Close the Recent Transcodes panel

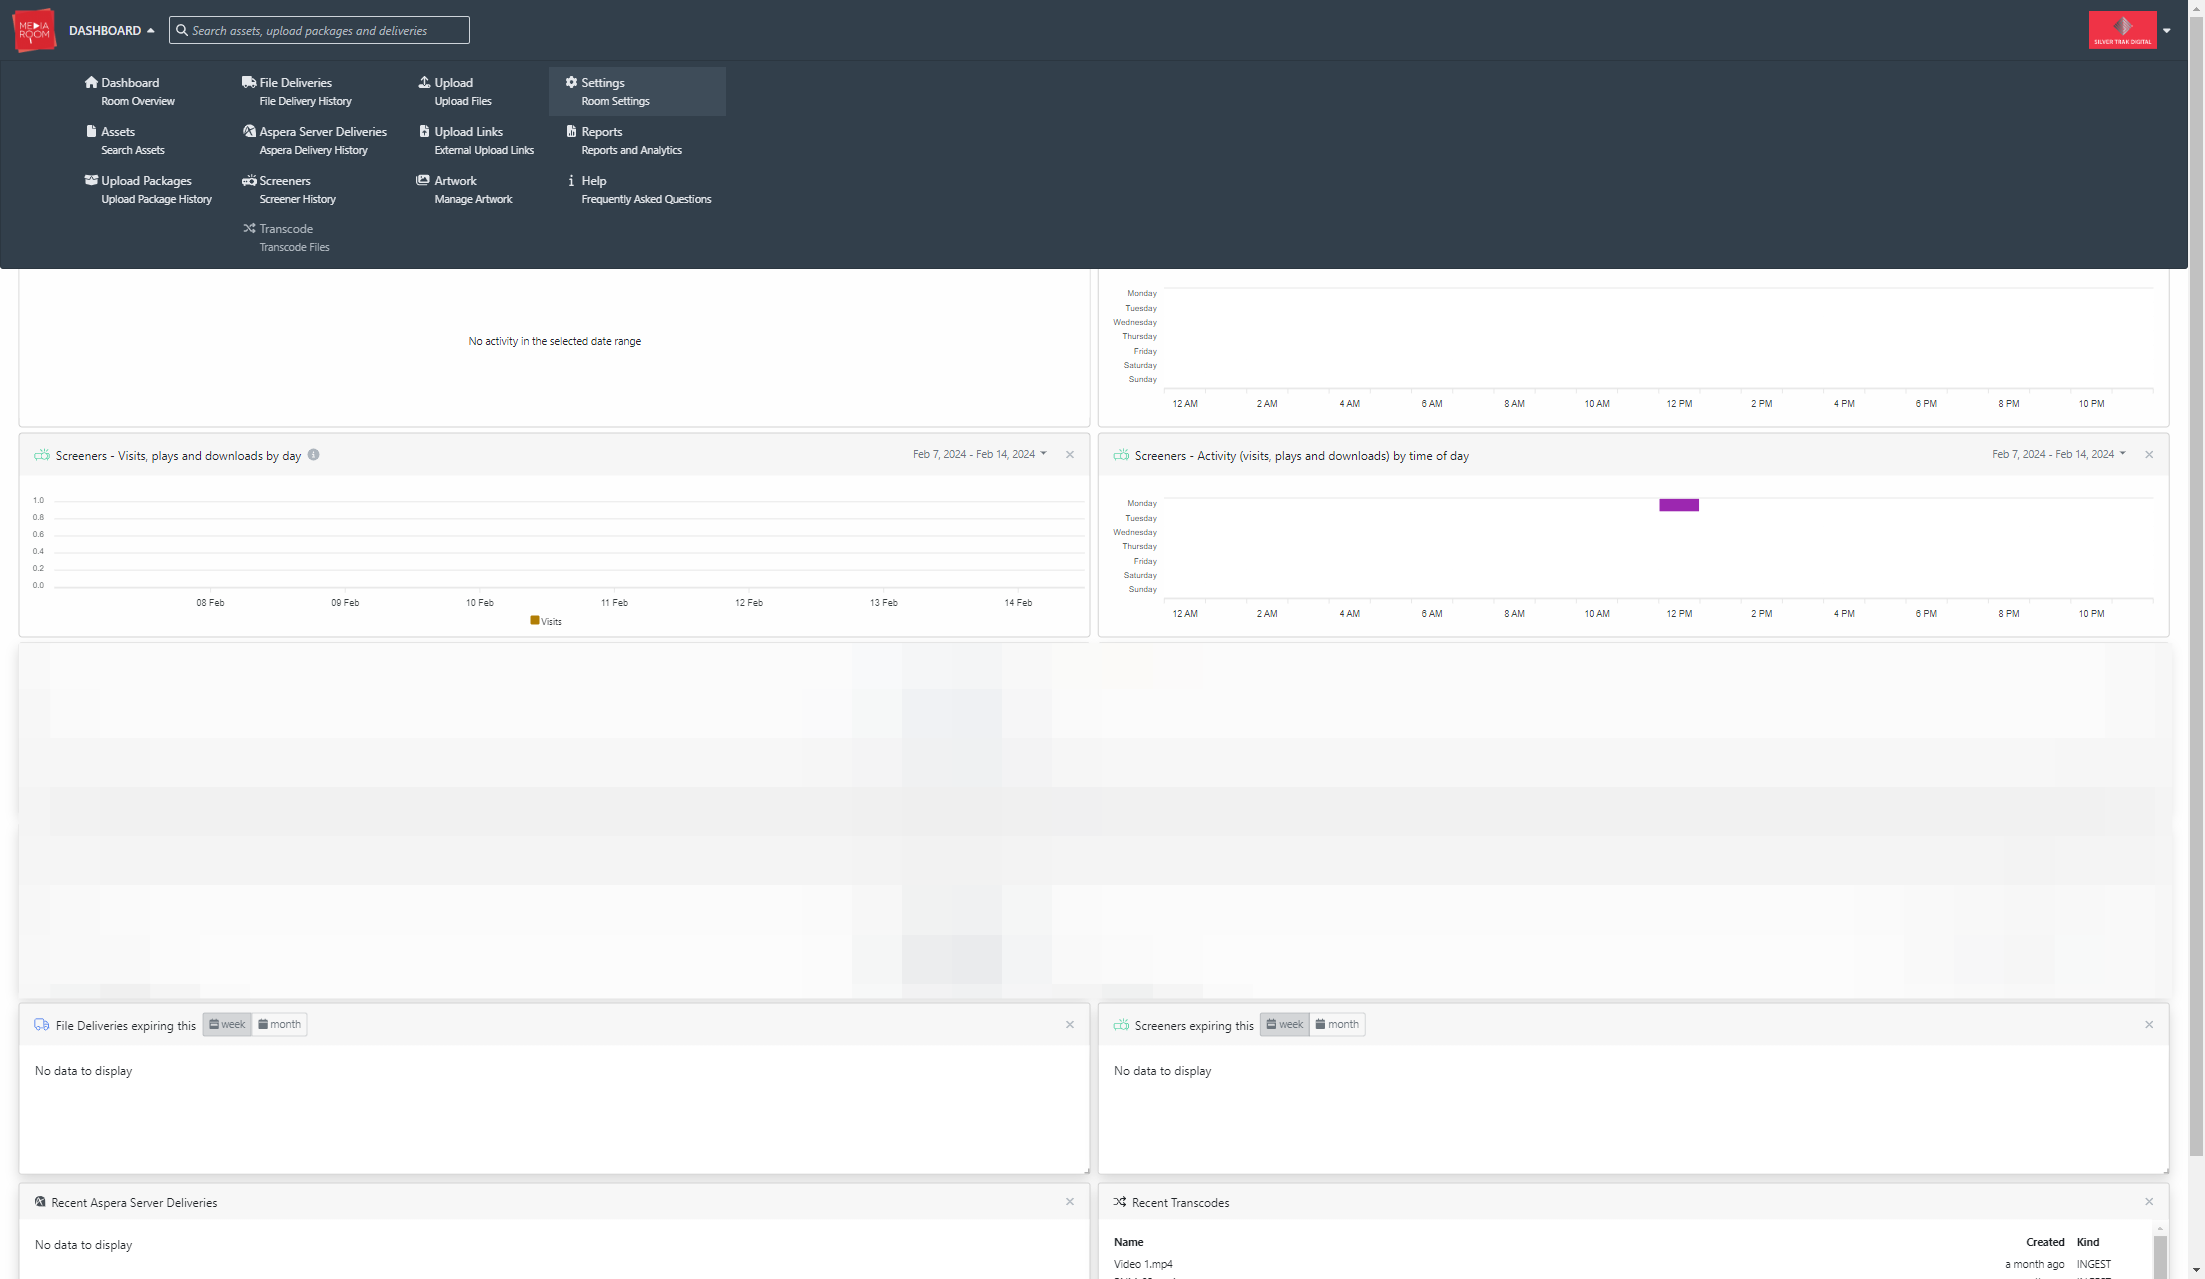pyautogui.click(x=2149, y=1202)
